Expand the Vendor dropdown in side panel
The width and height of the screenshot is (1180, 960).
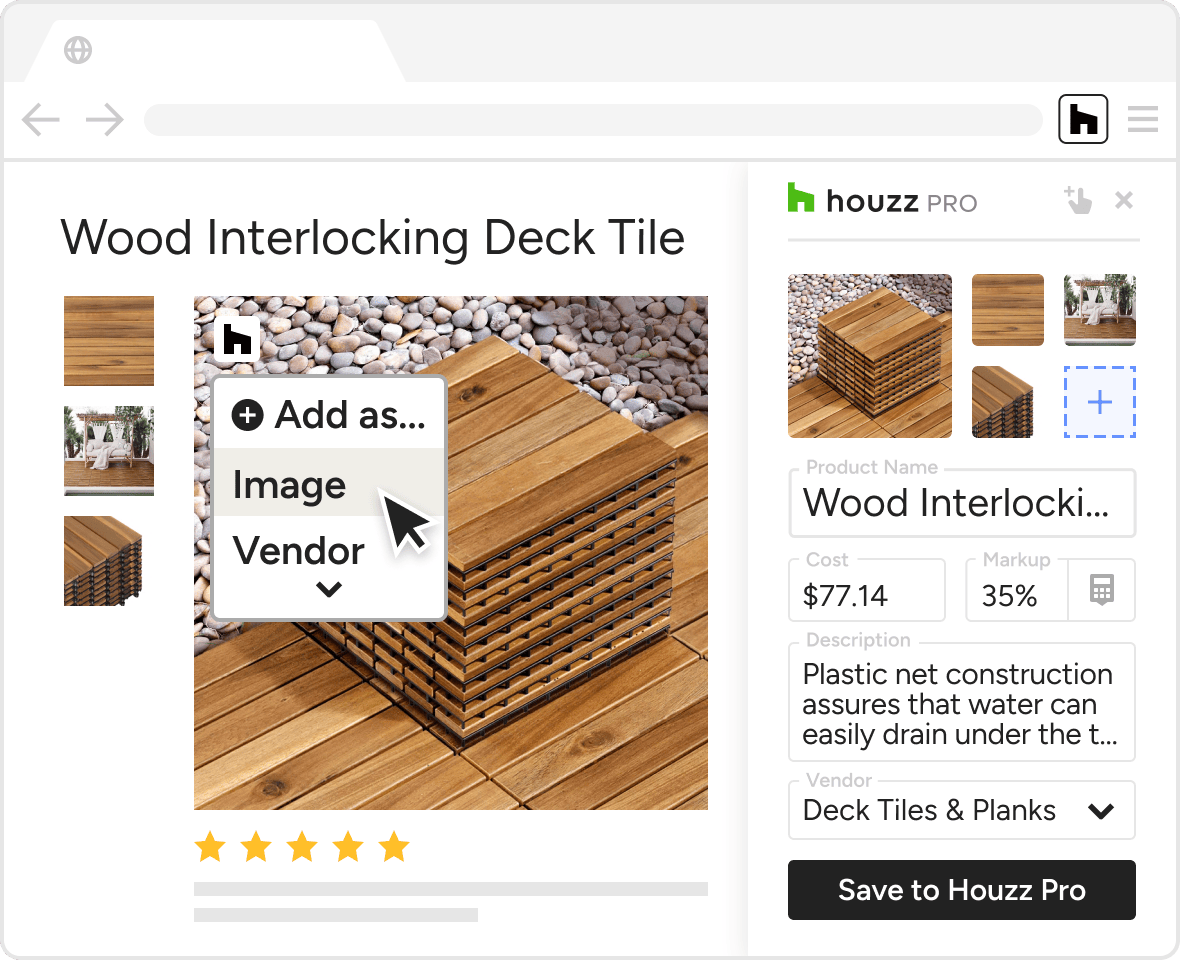[x=1101, y=811]
